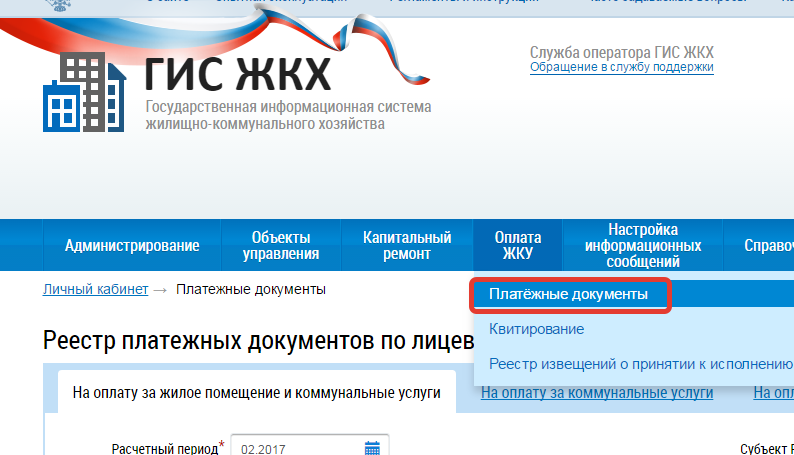The width and height of the screenshot is (794, 455).
Task: Click the ГИС ЖКХ building logo
Action: (85, 92)
